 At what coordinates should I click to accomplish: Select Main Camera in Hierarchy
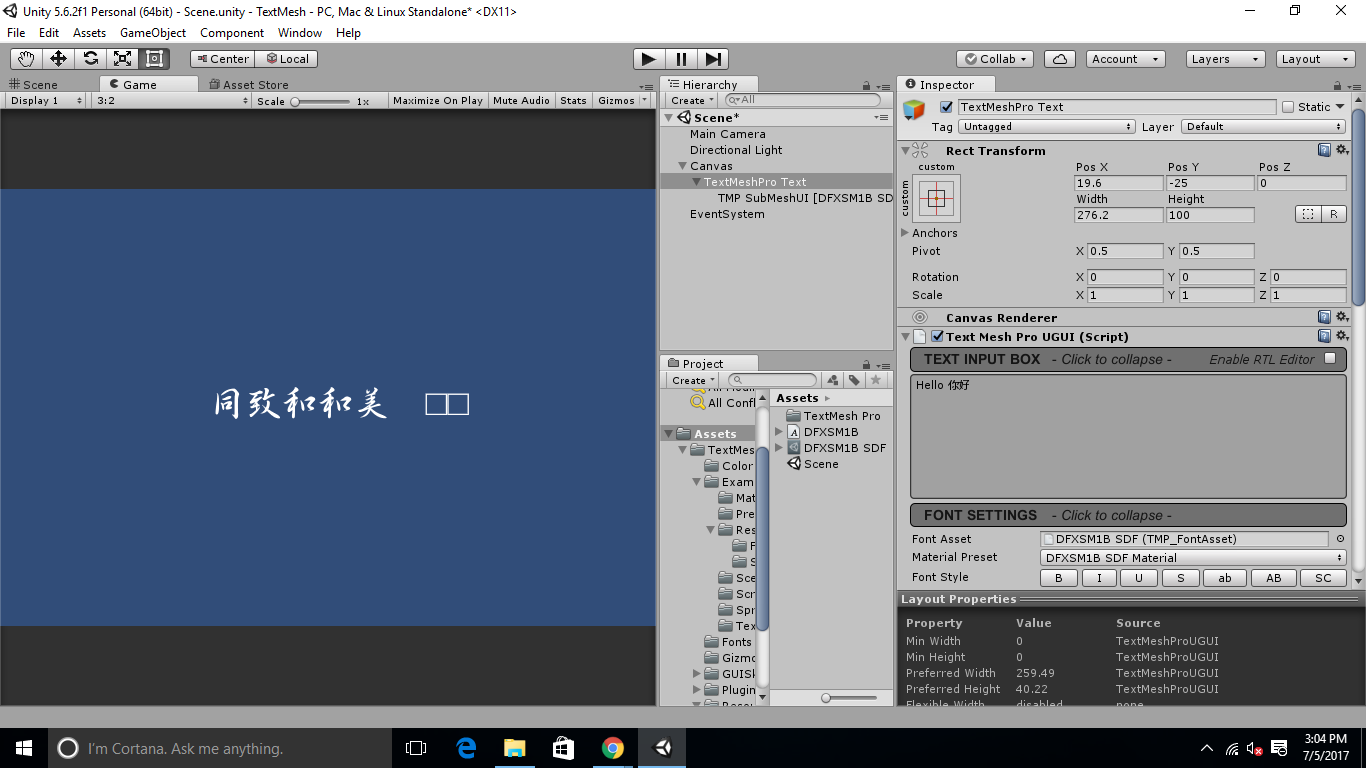click(x=728, y=134)
